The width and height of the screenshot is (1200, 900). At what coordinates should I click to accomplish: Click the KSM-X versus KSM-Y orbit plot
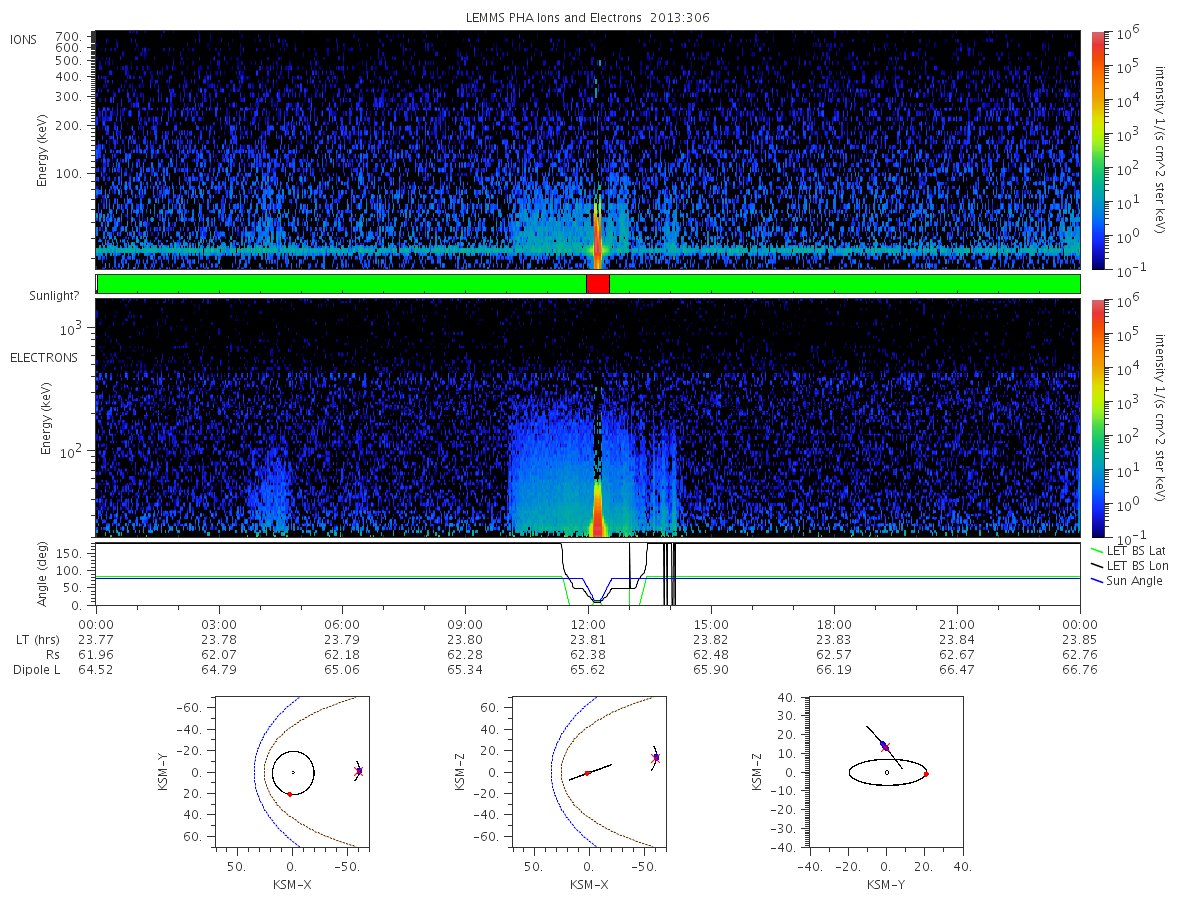[291, 772]
